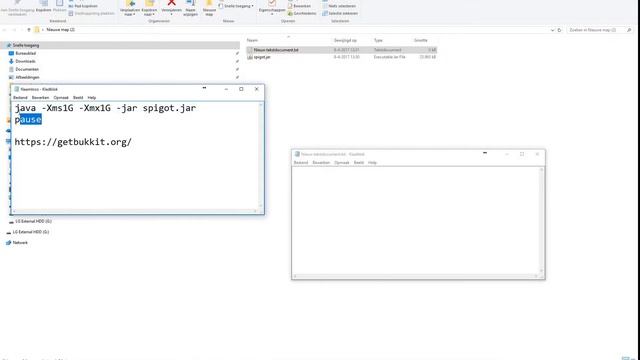This screenshot has height=360, width=640.
Task: Sort files by the Gewijzigd op column header
Action: 345,40
